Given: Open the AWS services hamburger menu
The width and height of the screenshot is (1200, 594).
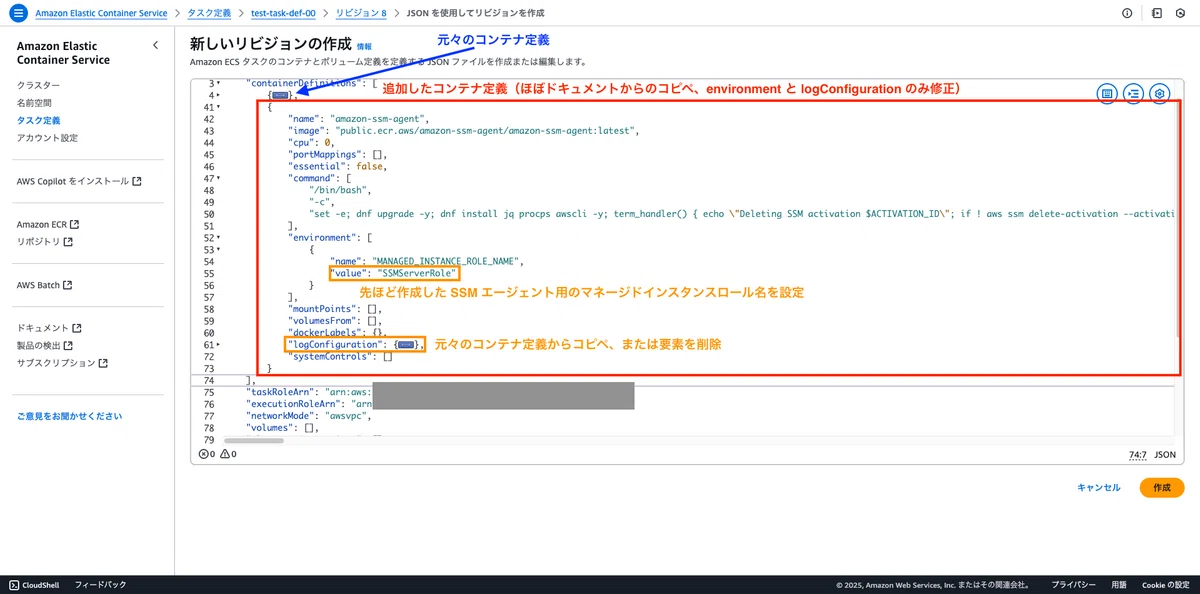Looking at the screenshot, I should click(17, 14).
